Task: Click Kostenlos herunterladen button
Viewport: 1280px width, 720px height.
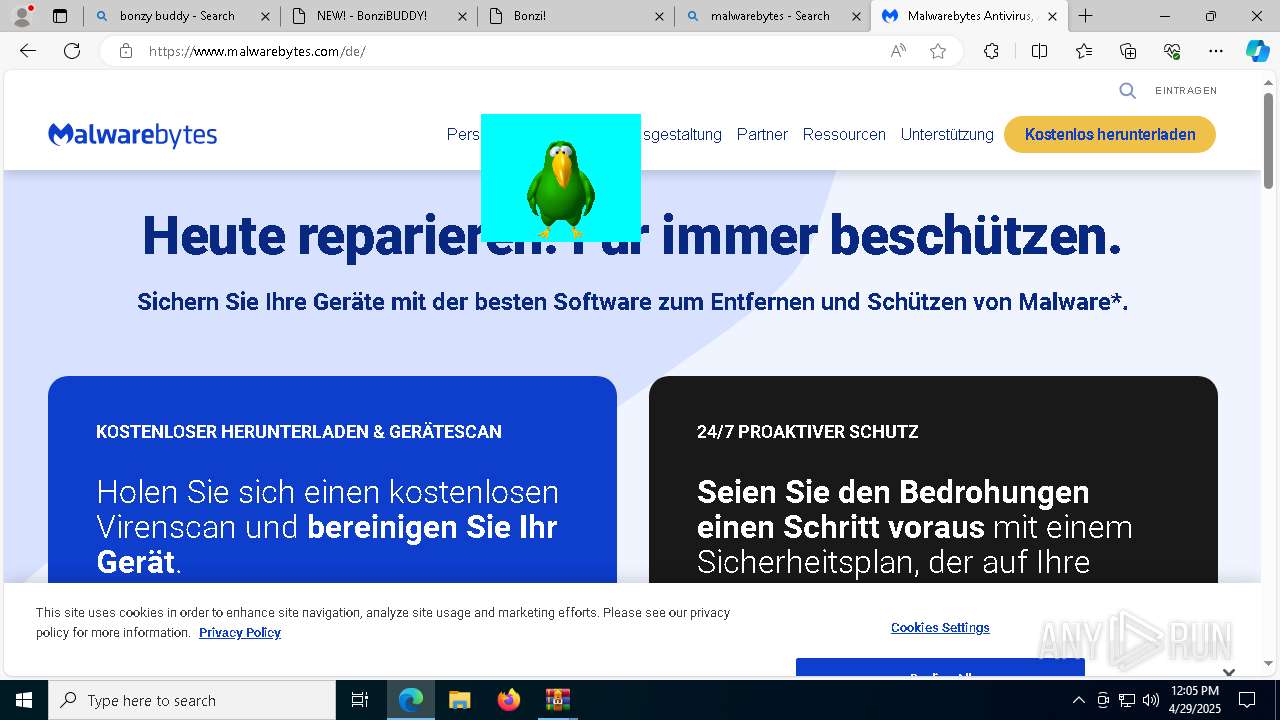Action: 1110,135
